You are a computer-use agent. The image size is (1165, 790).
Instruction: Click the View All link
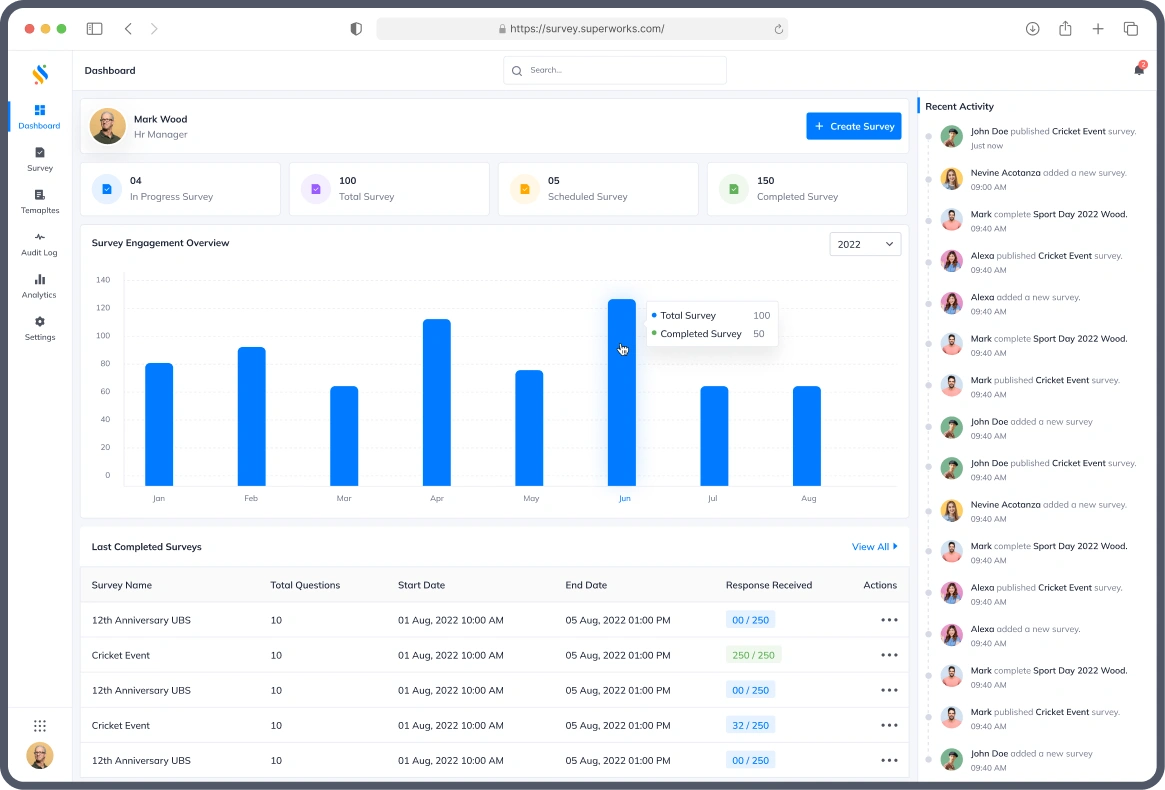(x=874, y=547)
